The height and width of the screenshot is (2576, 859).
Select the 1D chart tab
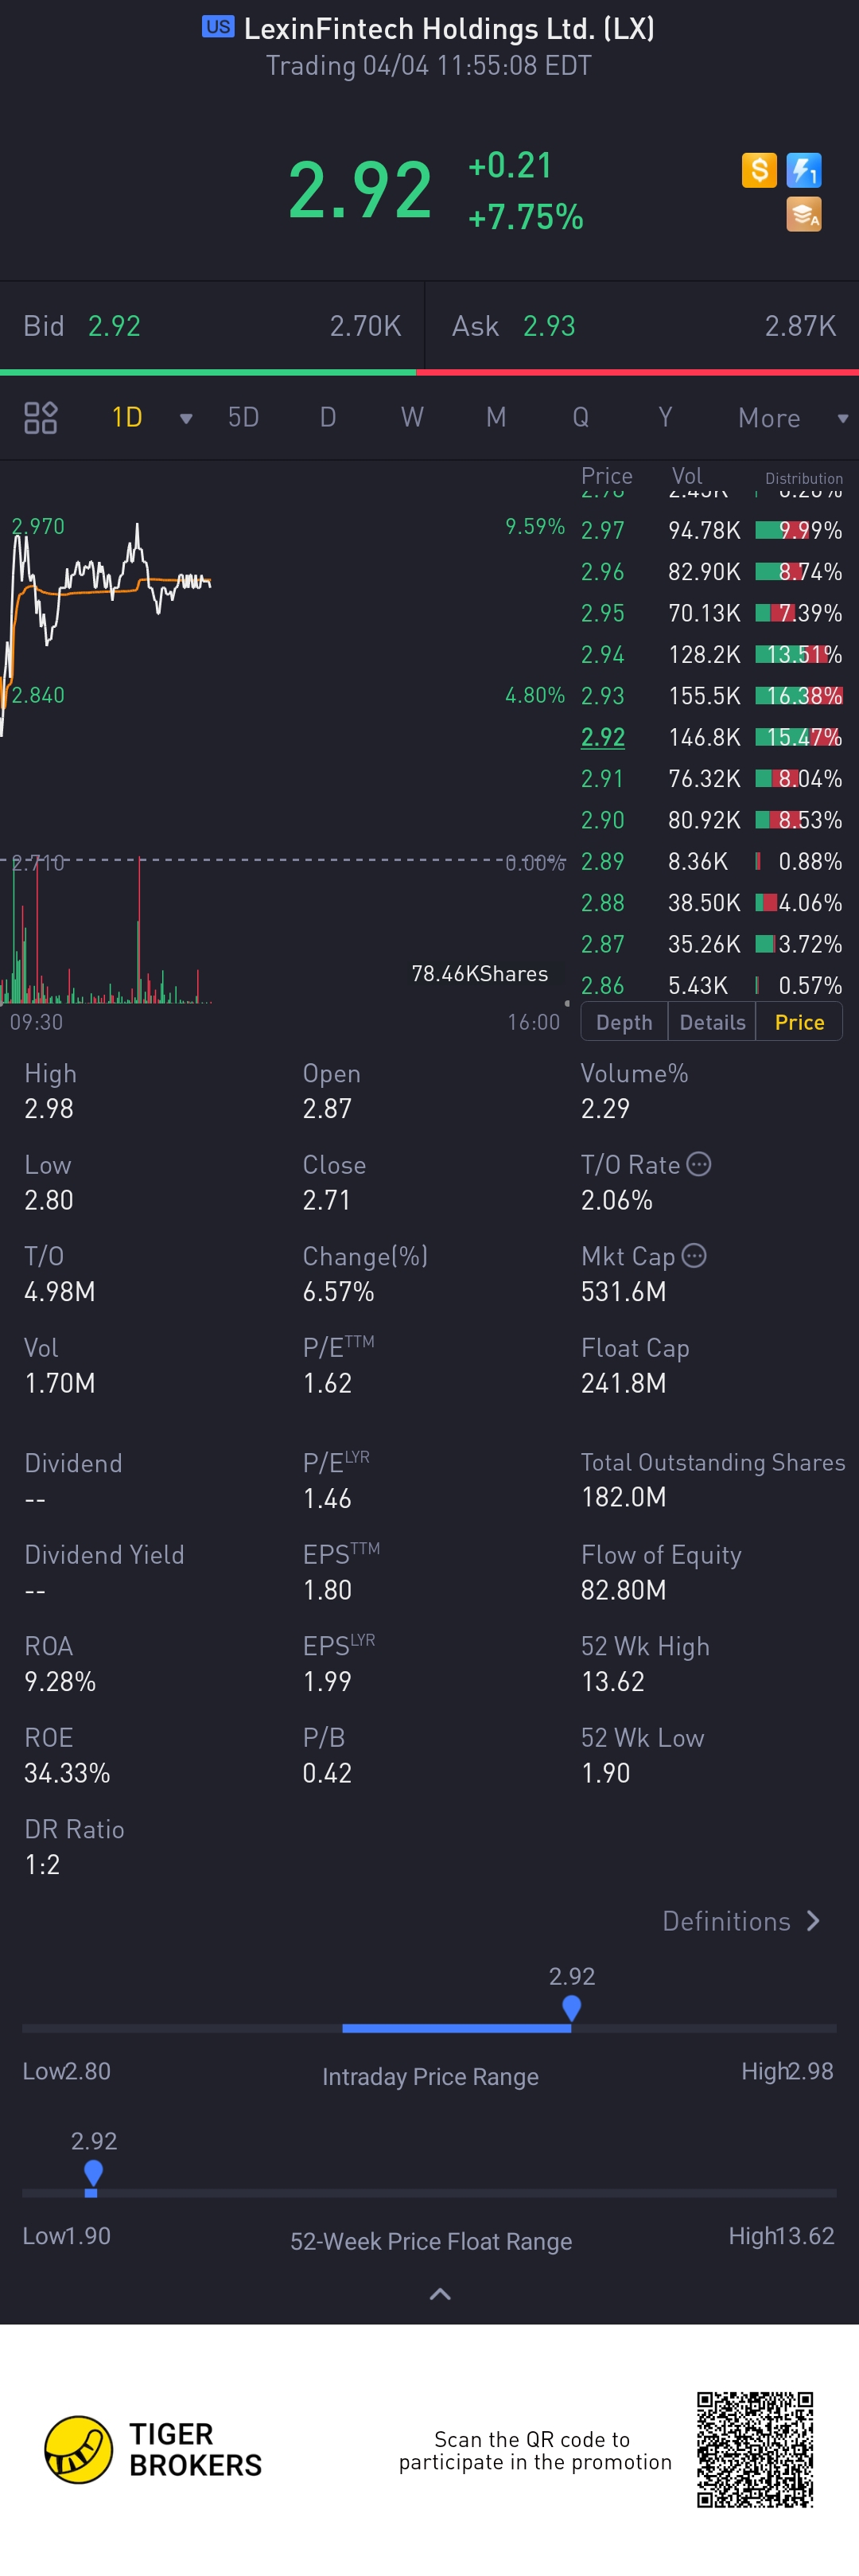pos(127,417)
